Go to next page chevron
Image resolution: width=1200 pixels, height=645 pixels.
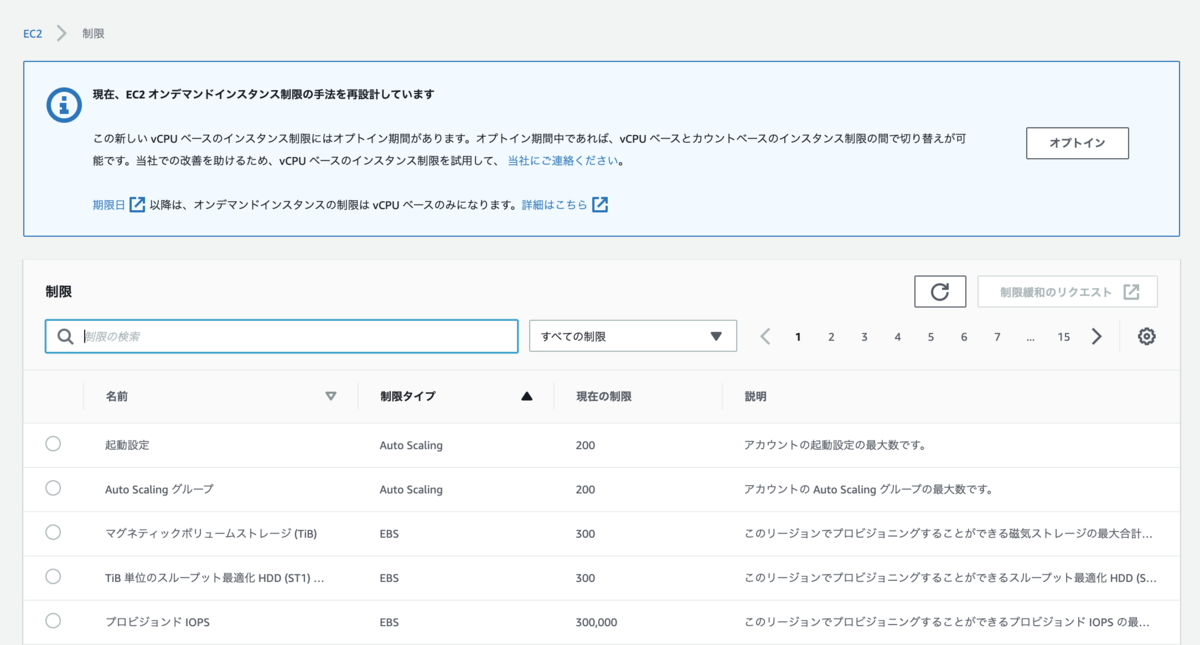[x=1097, y=337]
